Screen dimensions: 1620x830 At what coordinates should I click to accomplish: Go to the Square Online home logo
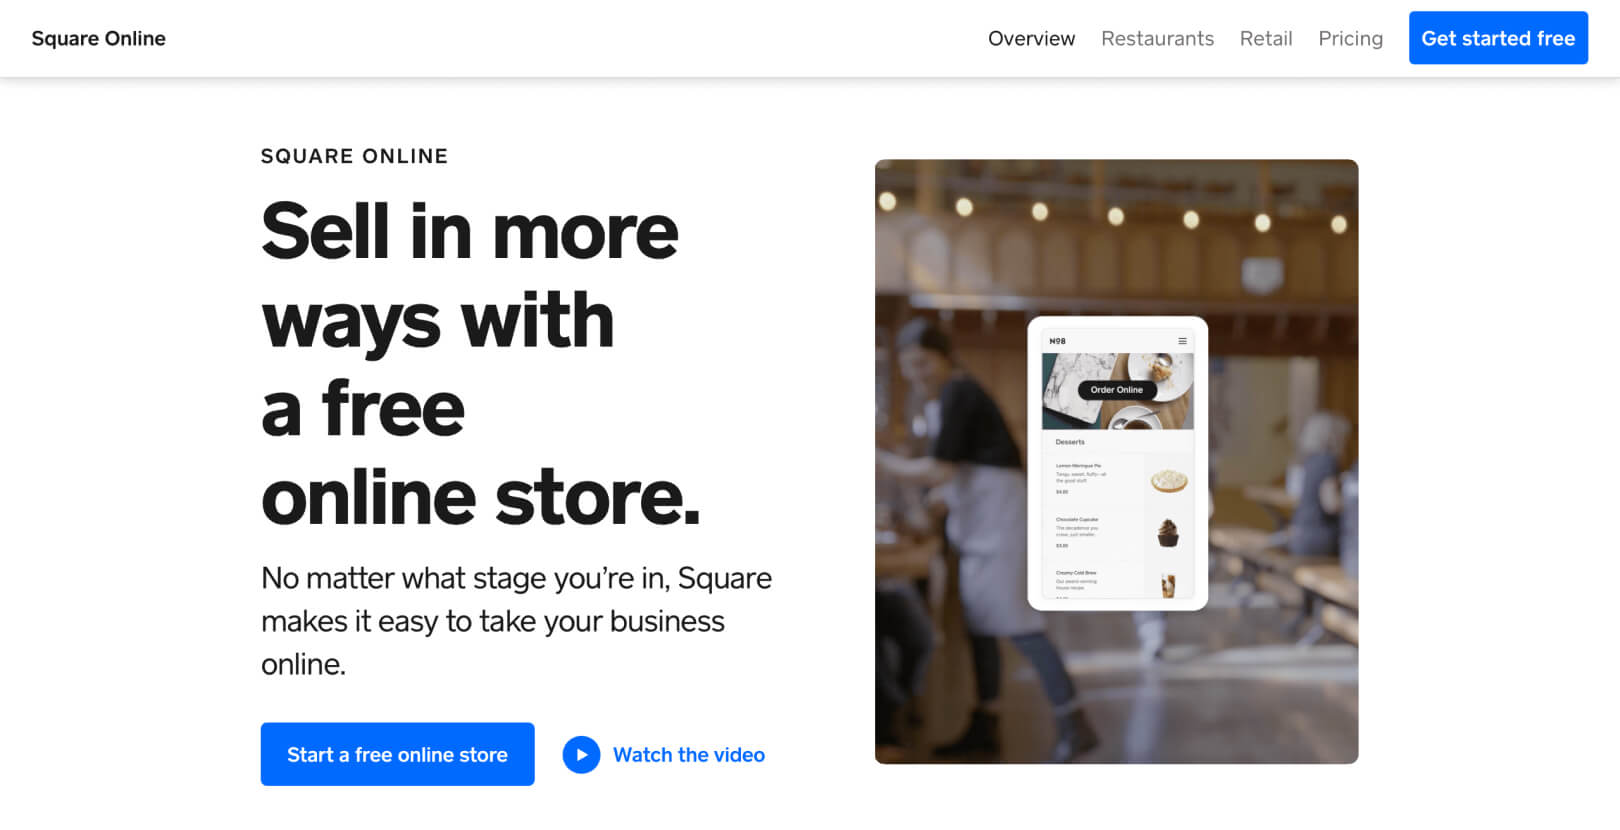tap(98, 38)
